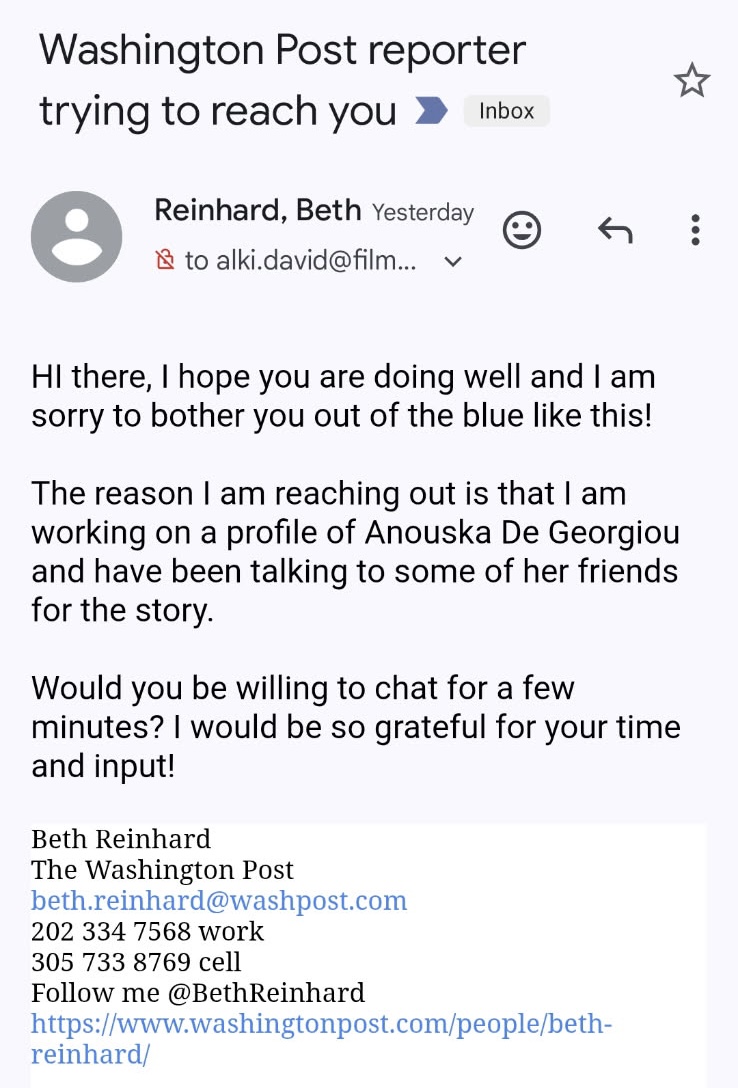Add an emoji reaction to the email
This screenshot has width=738, height=1088.
520,231
